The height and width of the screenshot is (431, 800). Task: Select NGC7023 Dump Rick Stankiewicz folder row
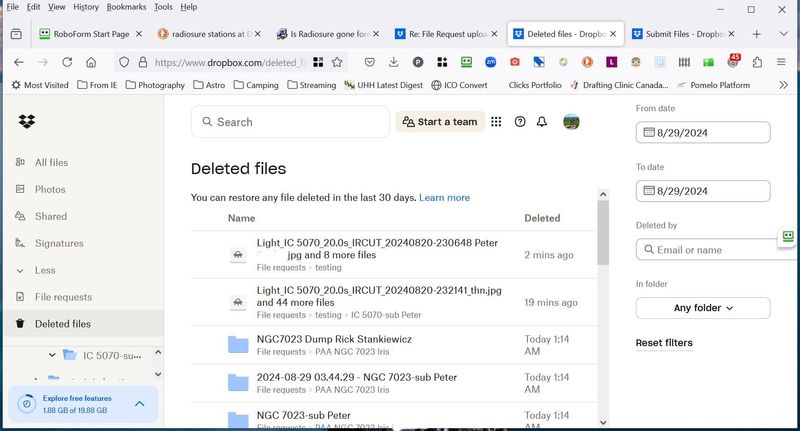pos(394,345)
